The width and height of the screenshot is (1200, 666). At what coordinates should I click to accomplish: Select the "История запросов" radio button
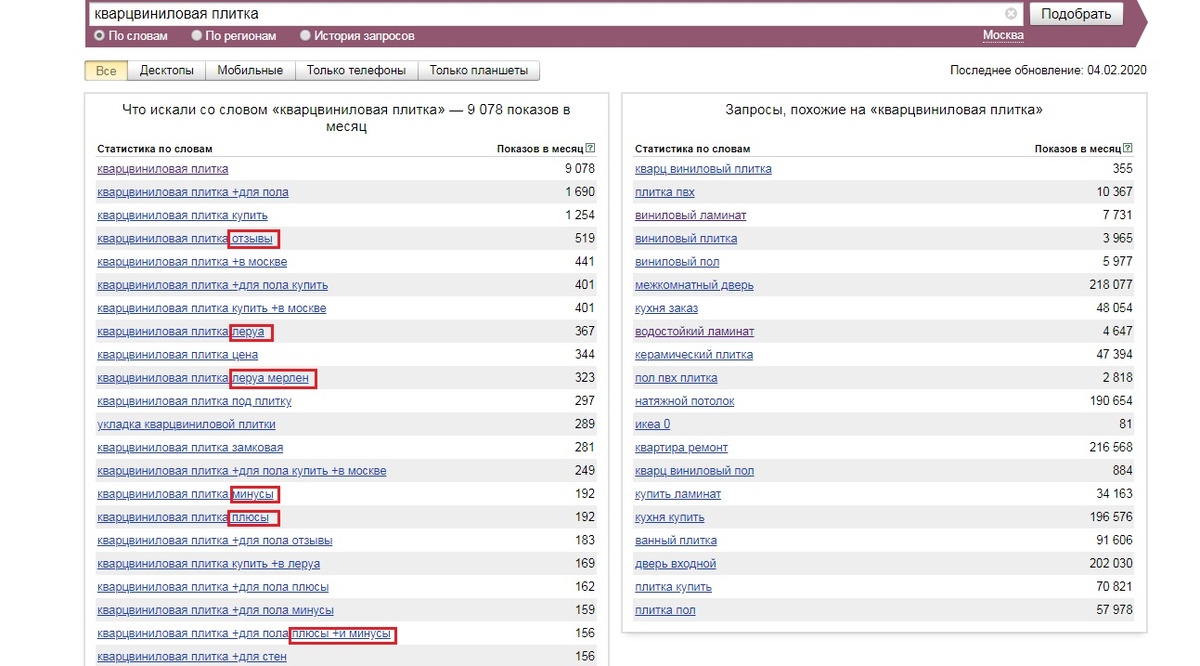coord(305,34)
